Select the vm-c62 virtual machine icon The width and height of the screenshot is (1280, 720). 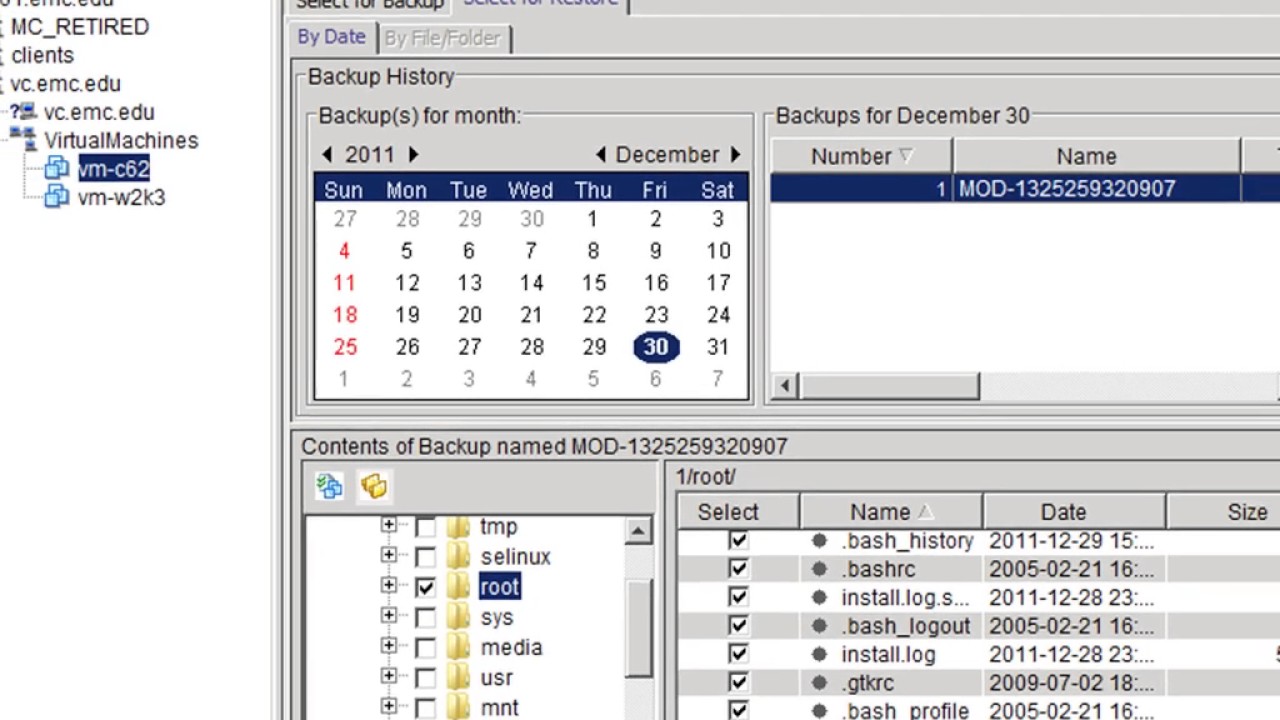tap(56, 169)
